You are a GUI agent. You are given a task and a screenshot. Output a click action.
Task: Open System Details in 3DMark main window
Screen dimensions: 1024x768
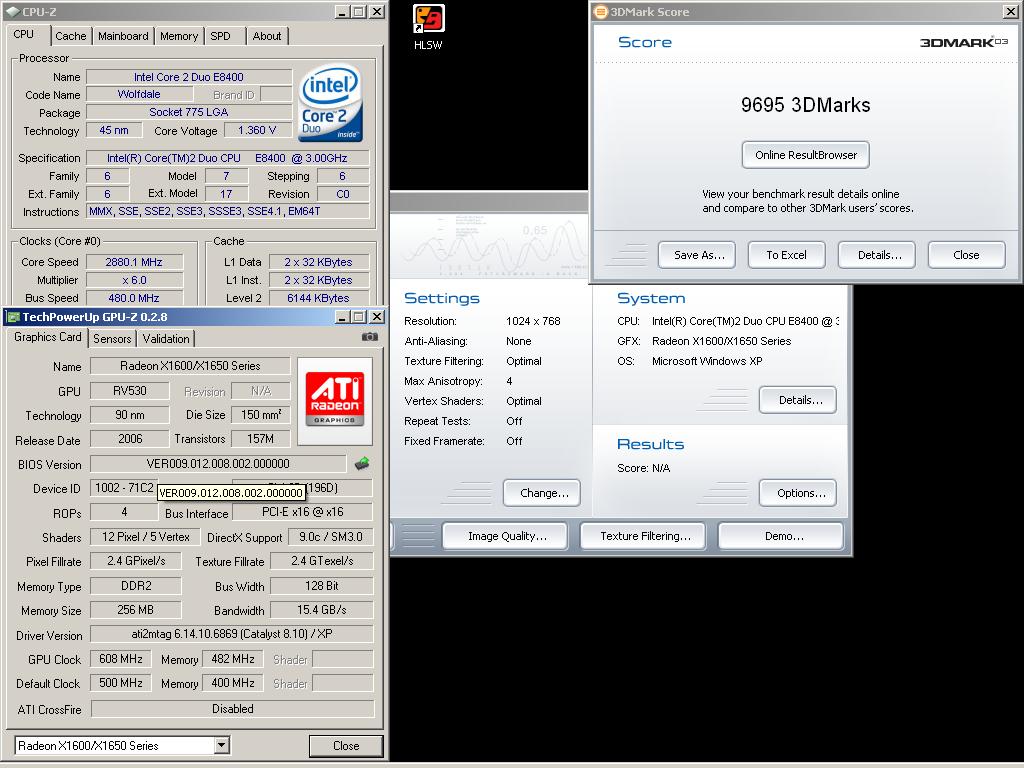coord(798,400)
